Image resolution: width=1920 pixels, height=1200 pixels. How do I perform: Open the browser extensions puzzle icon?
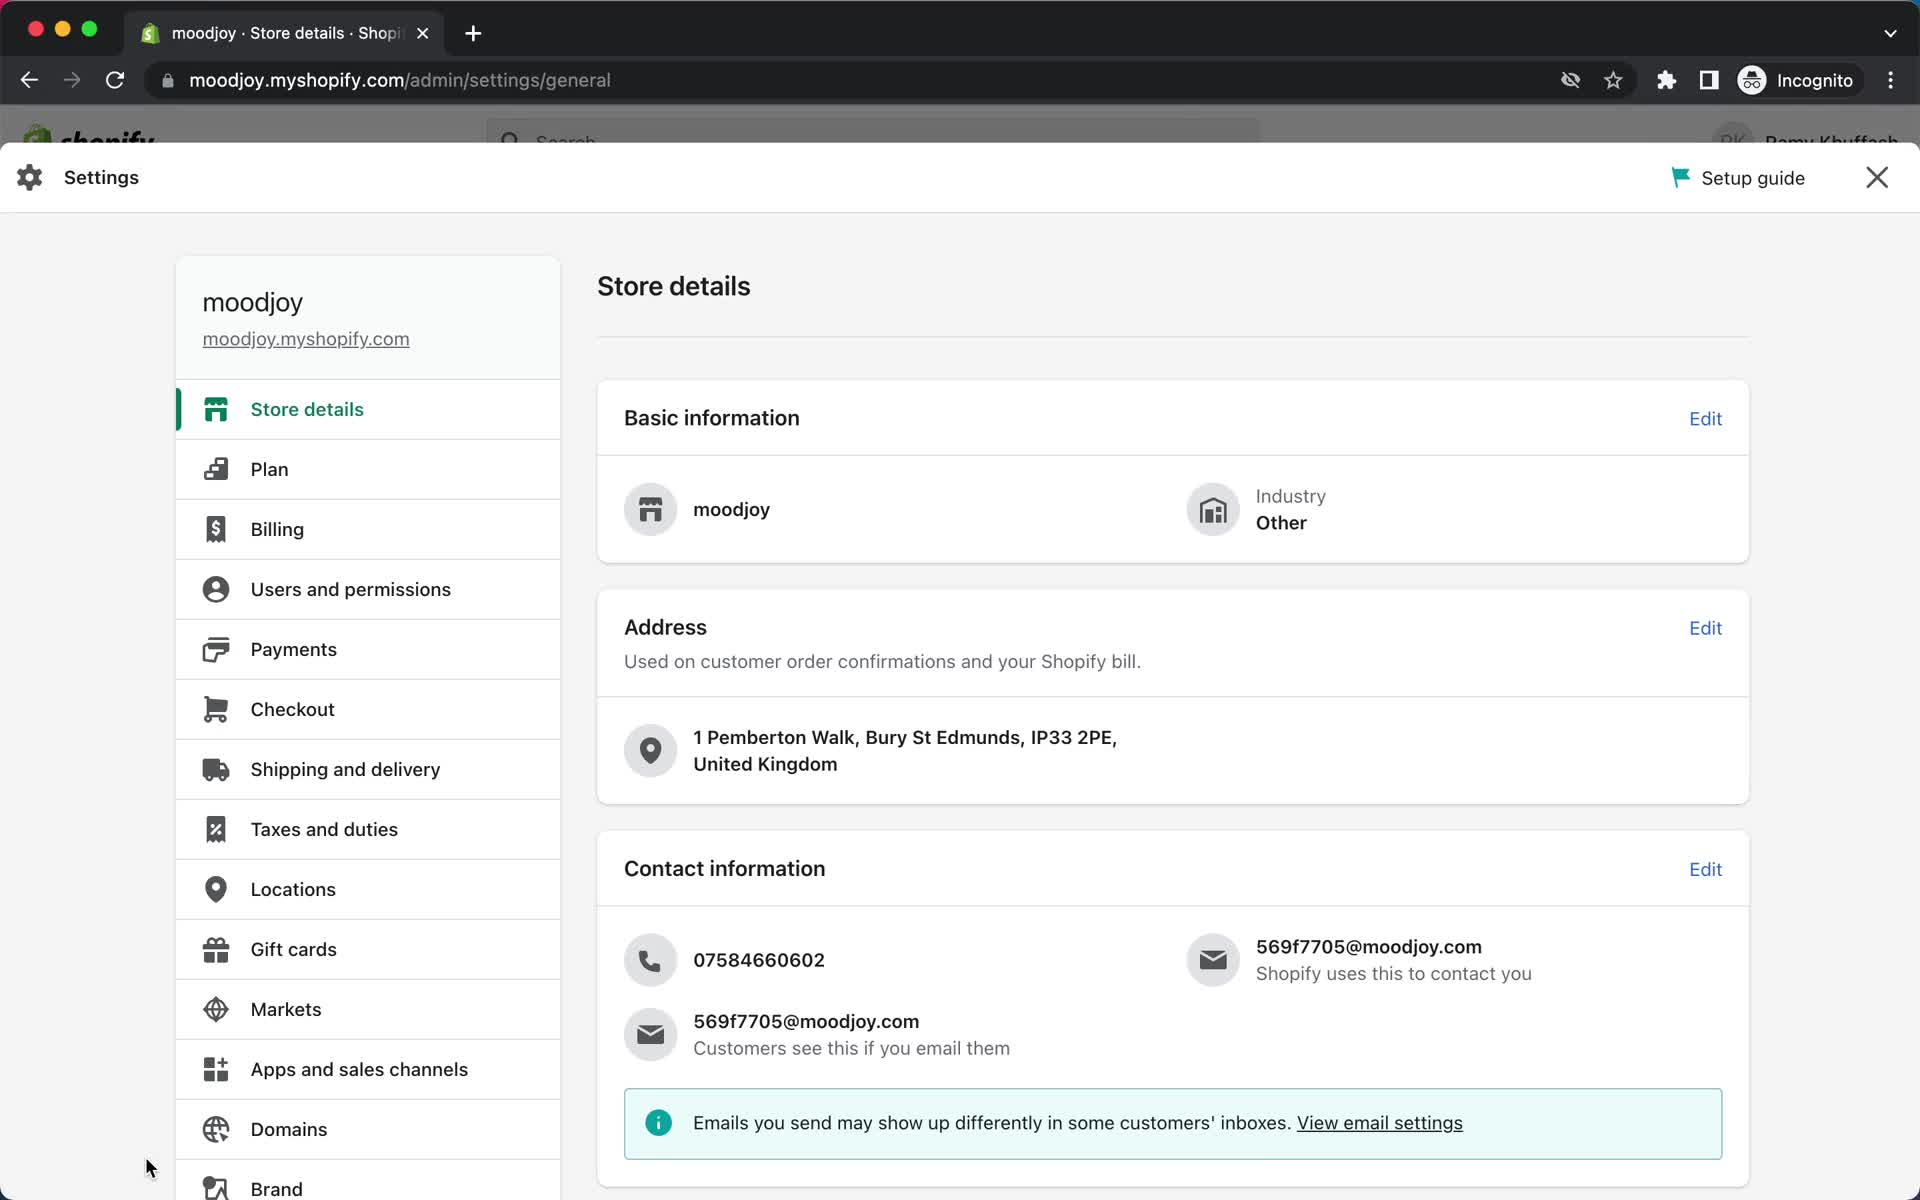coord(1666,80)
